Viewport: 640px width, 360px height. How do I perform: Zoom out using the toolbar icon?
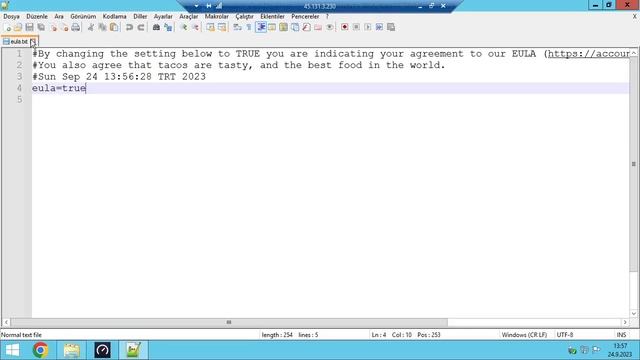pos(195,27)
